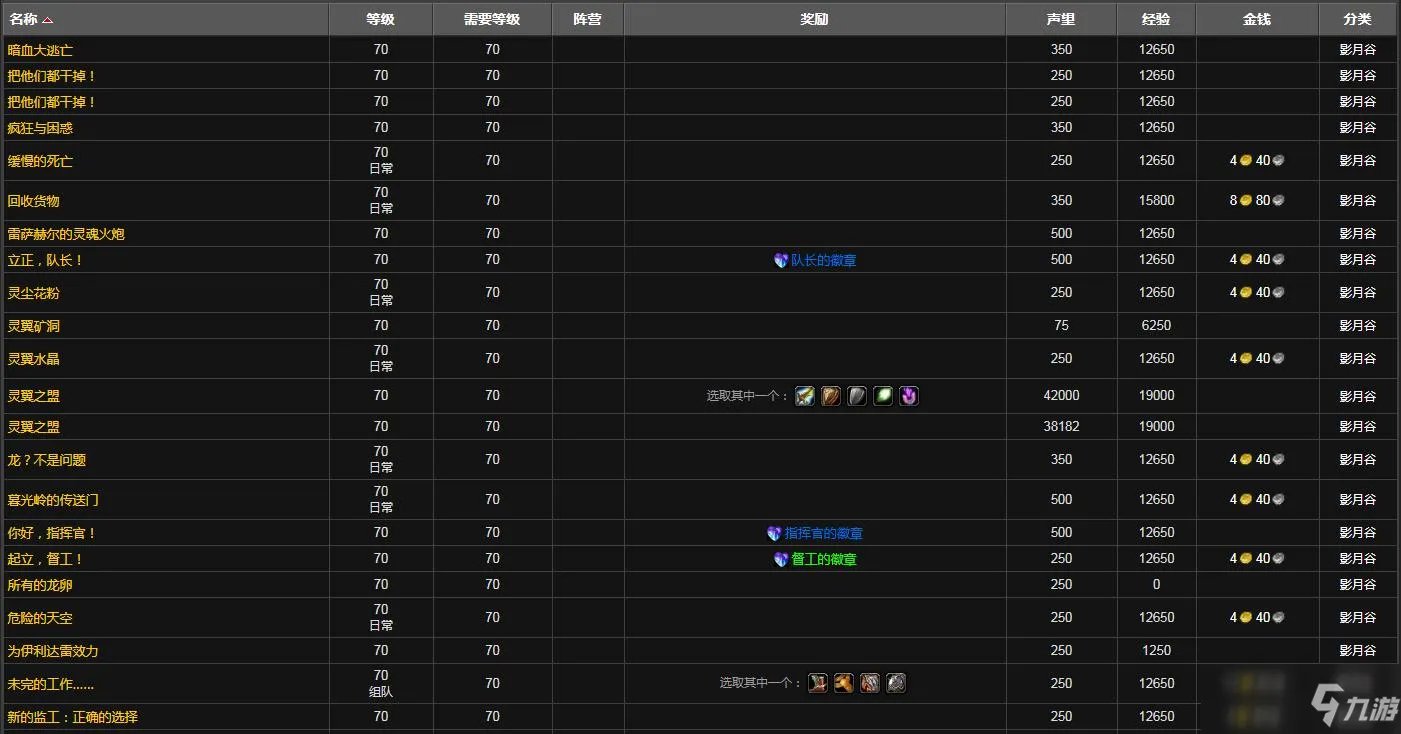Open the 雷萨赫尔的灵魂火炮 quest
Image resolution: width=1401 pixels, height=734 pixels.
(x=66, y=234)
